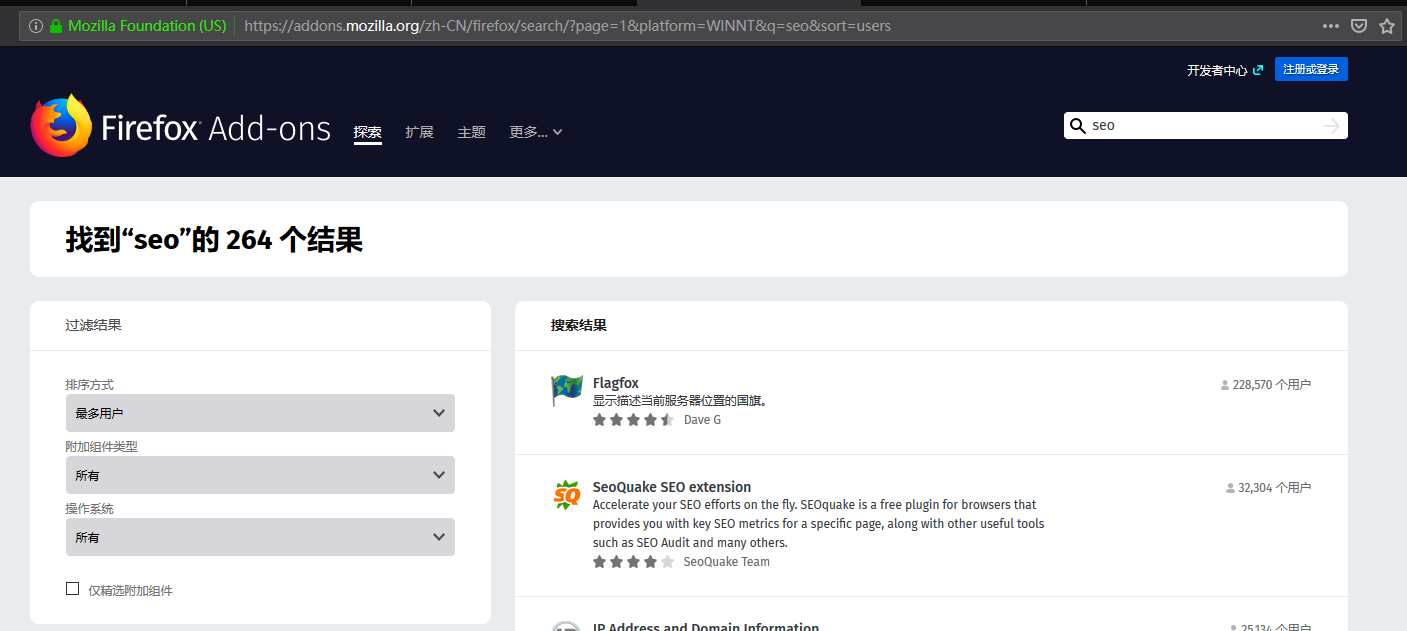Click the user icon beside 32,304
The width and height of the screenshot is (1407, 631).
pyautogui.click(x=1230, y=489)
